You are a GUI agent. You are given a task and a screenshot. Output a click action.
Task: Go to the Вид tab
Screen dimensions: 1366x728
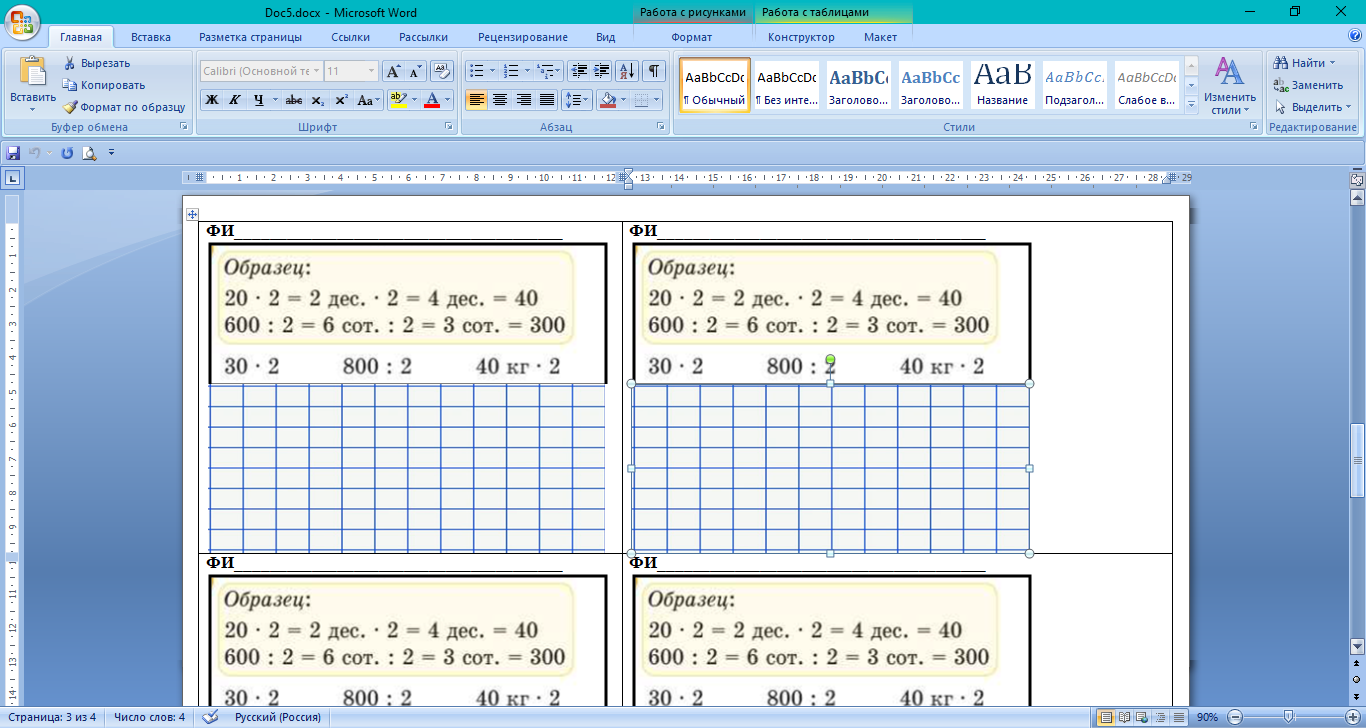(x=606, y=37)
